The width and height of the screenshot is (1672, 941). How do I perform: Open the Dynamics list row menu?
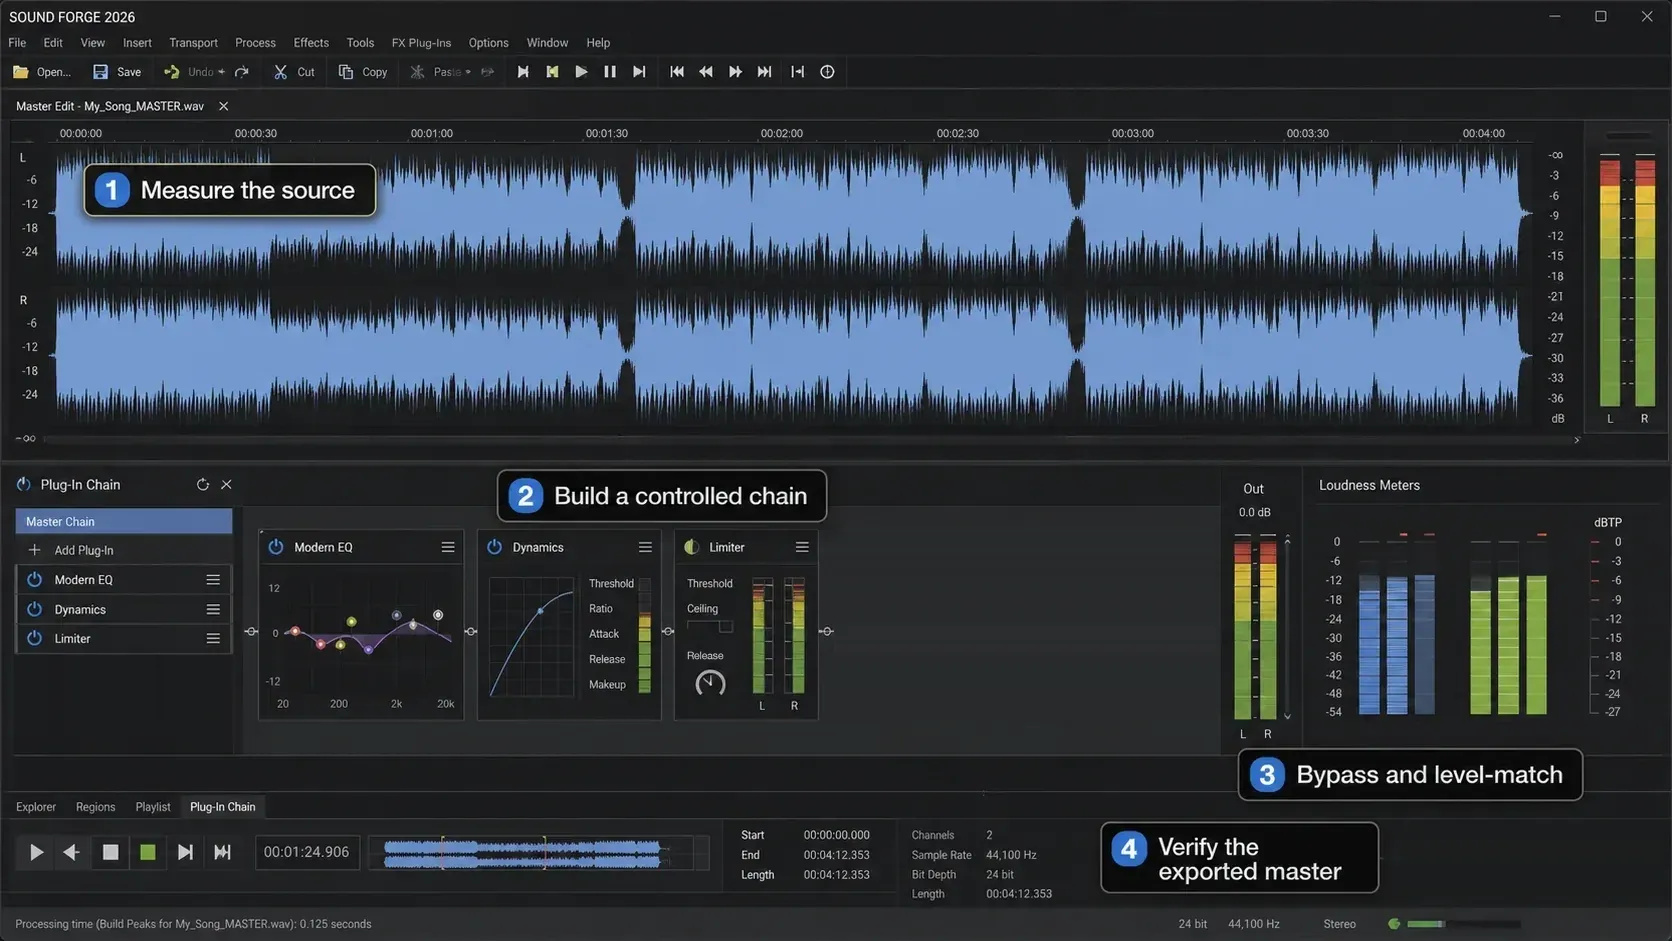[213, 609]
